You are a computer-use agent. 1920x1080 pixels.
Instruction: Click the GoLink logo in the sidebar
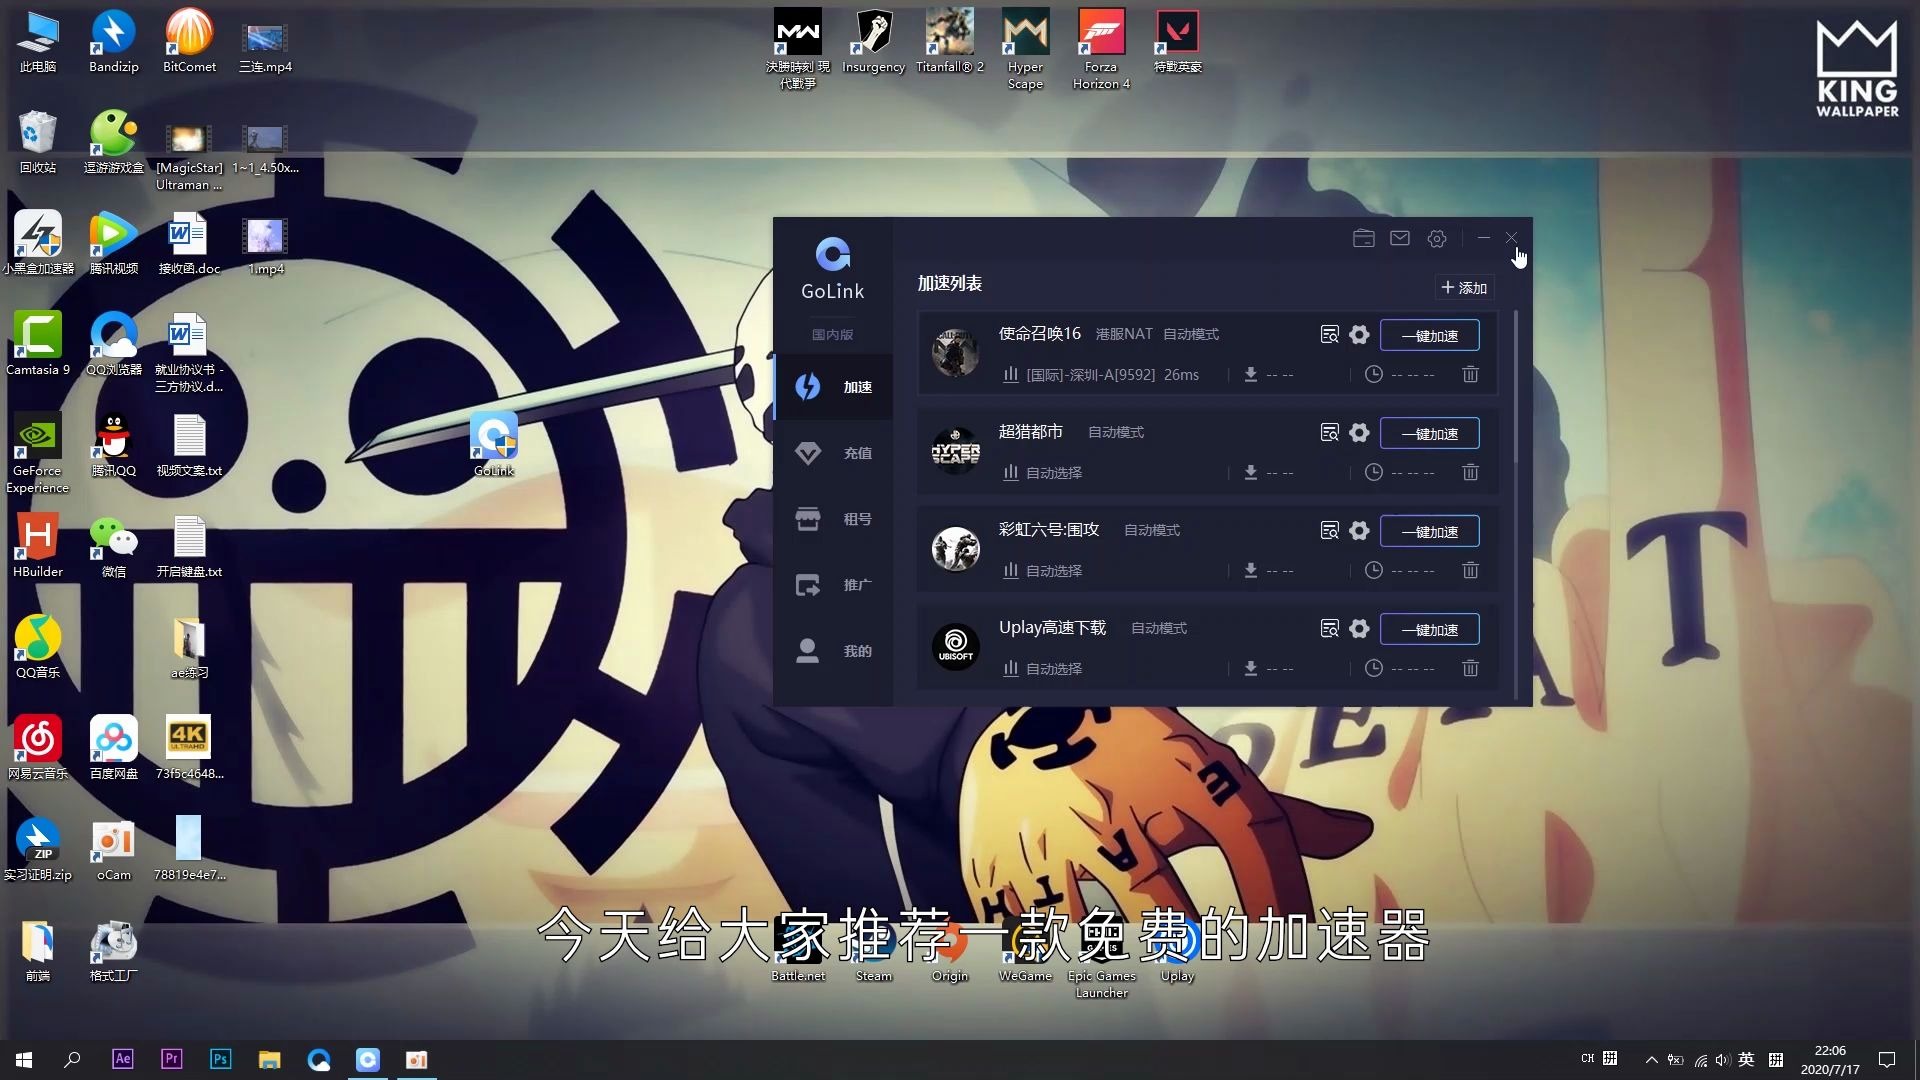tap(833, 268)
